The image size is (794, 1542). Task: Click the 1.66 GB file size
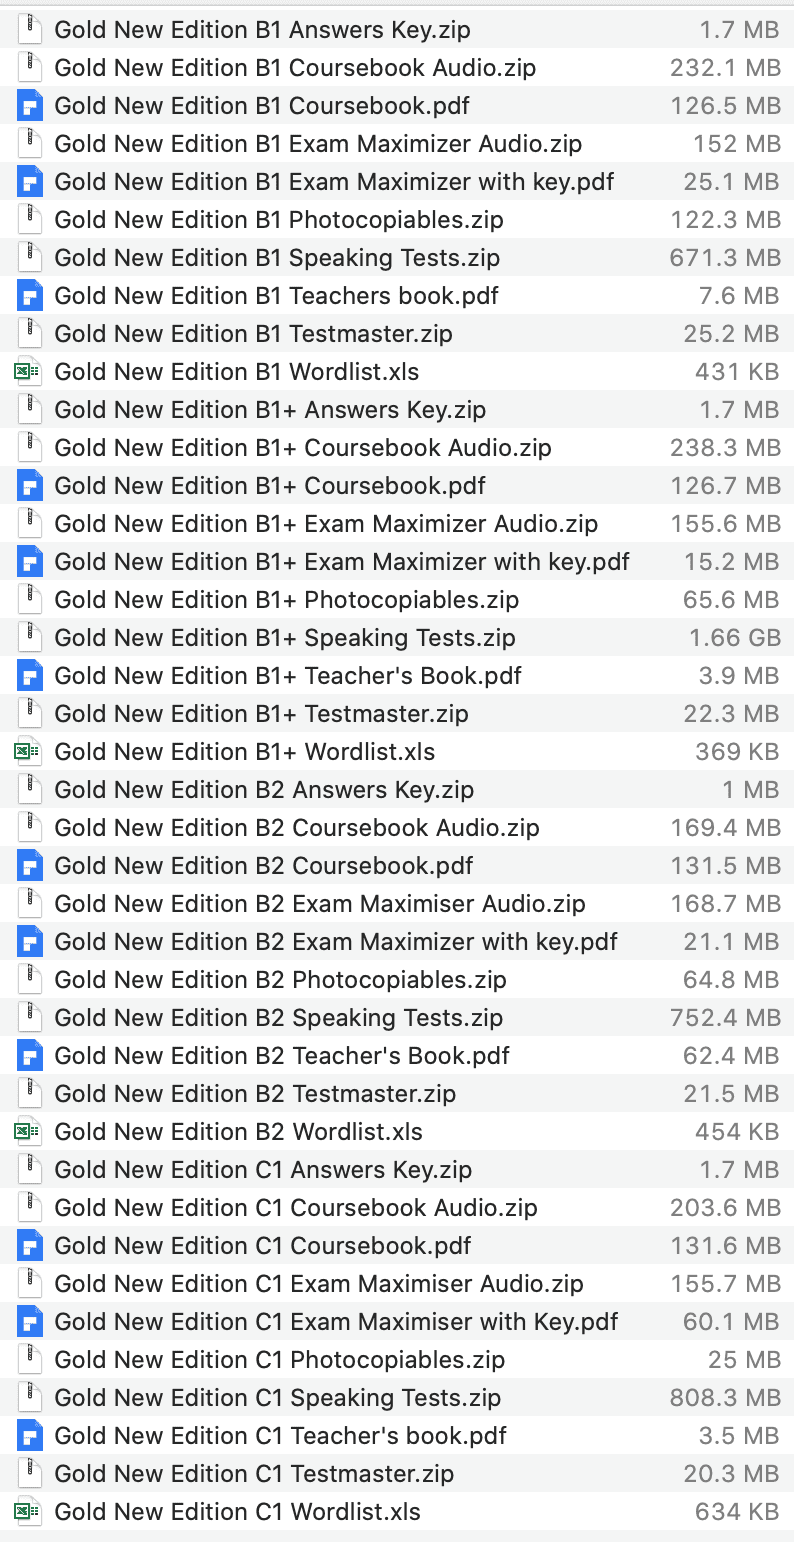734,638
